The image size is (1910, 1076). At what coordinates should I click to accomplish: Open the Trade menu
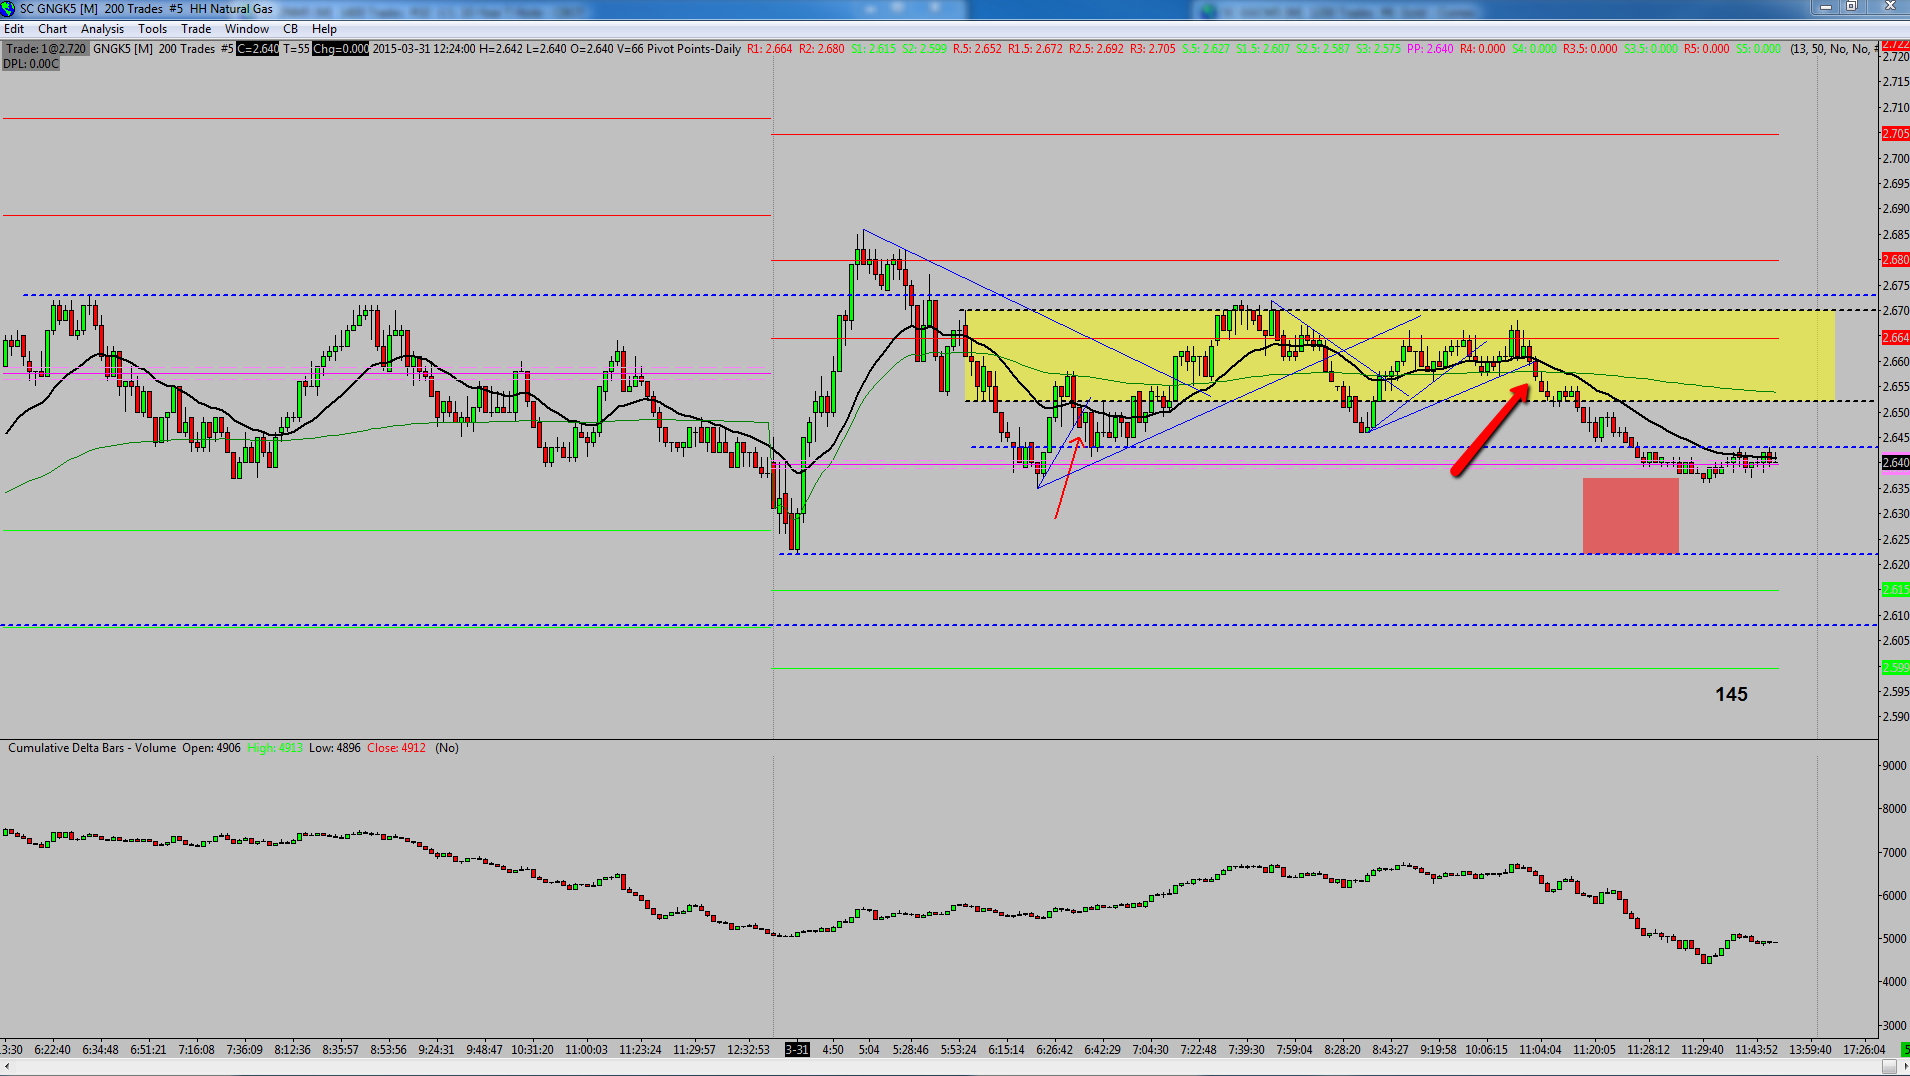(196, 29)
